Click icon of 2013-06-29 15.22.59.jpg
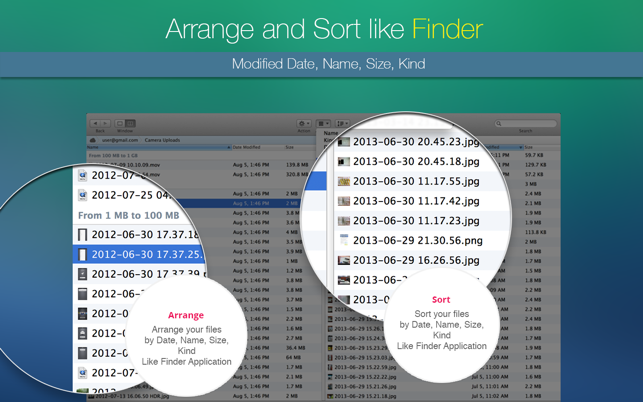 (x=330, y=367)
